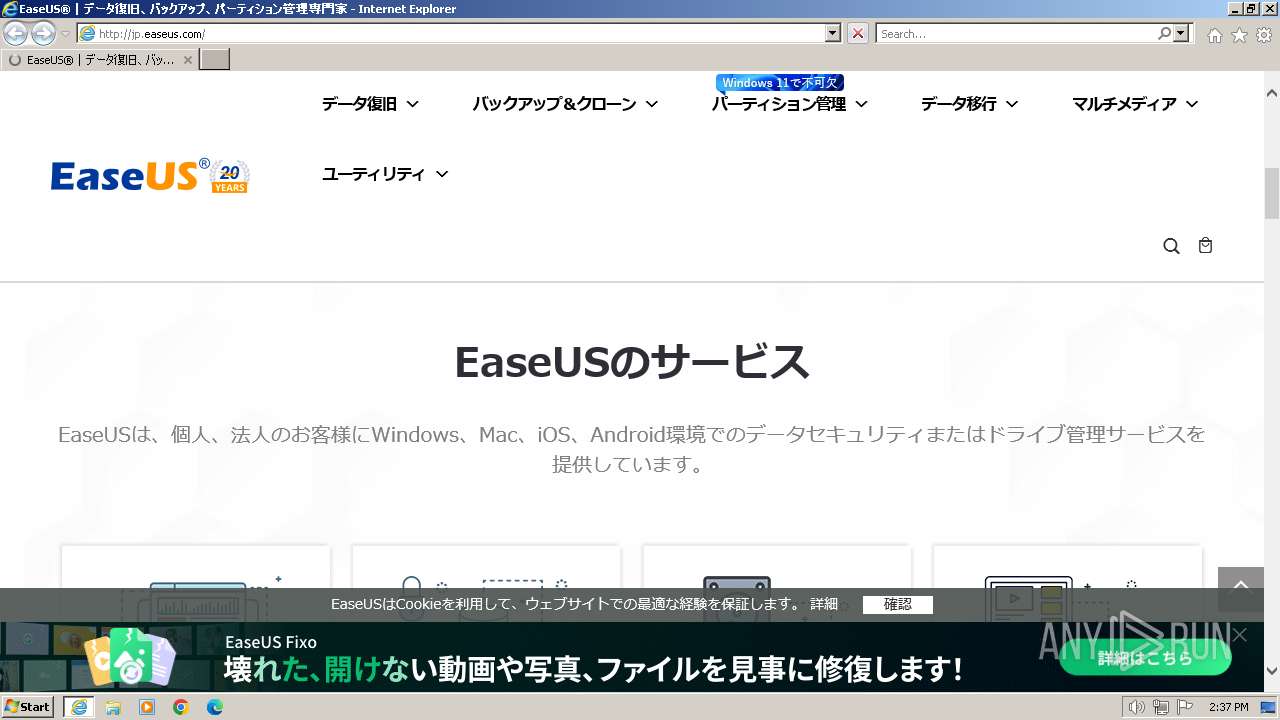The image size is (1280, 720).
Task: Open search provider dropdown arrow
Action: point(1182,33)
